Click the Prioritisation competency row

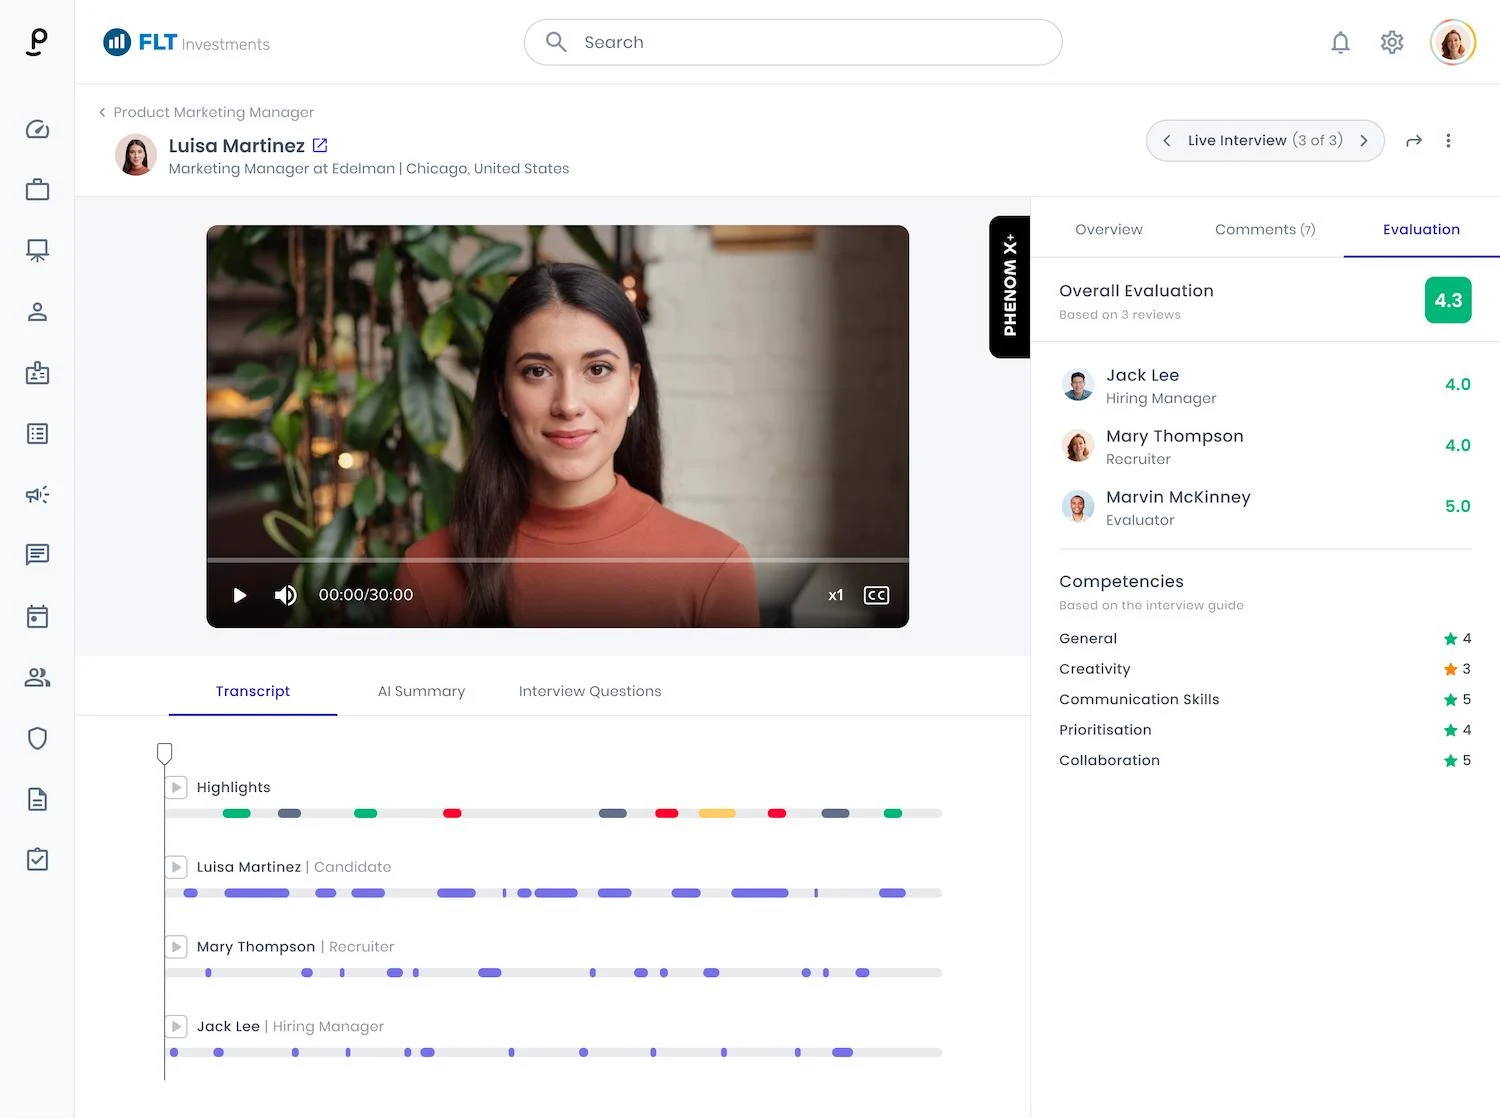click(x=1265, y=730)
